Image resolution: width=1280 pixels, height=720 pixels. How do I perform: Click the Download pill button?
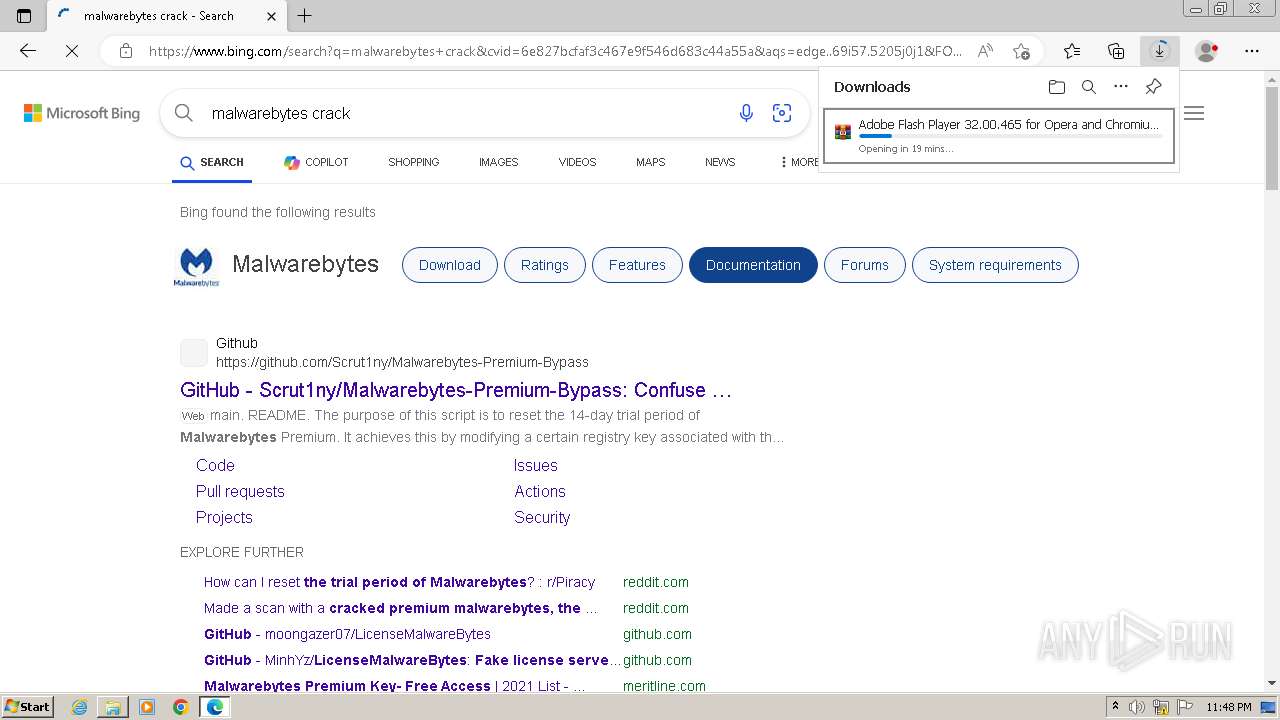[x=450, y=265]
